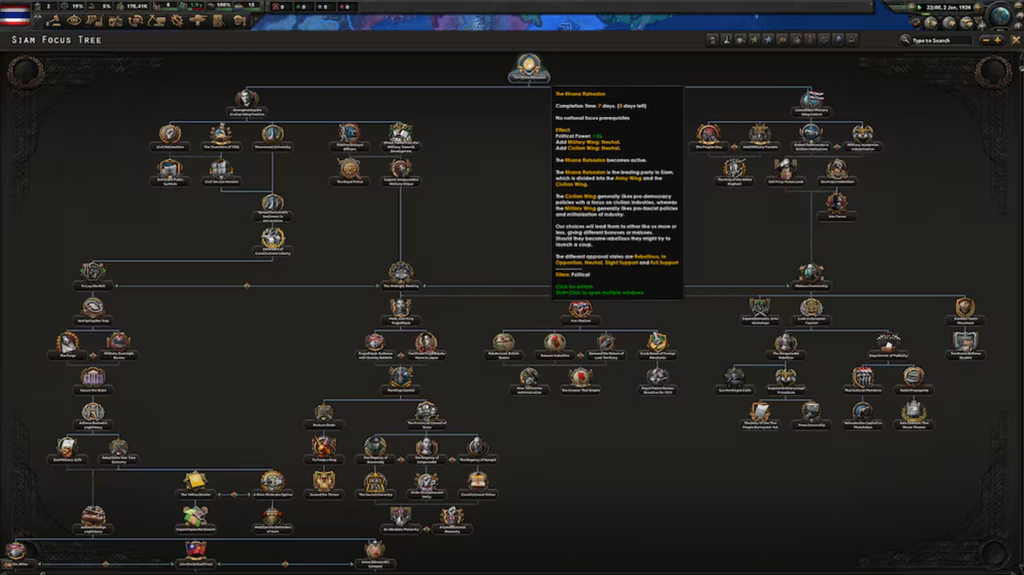Choose The Sacred Hierarchy focus
The height and width of the screenshot is (575, 1024).
375,484
